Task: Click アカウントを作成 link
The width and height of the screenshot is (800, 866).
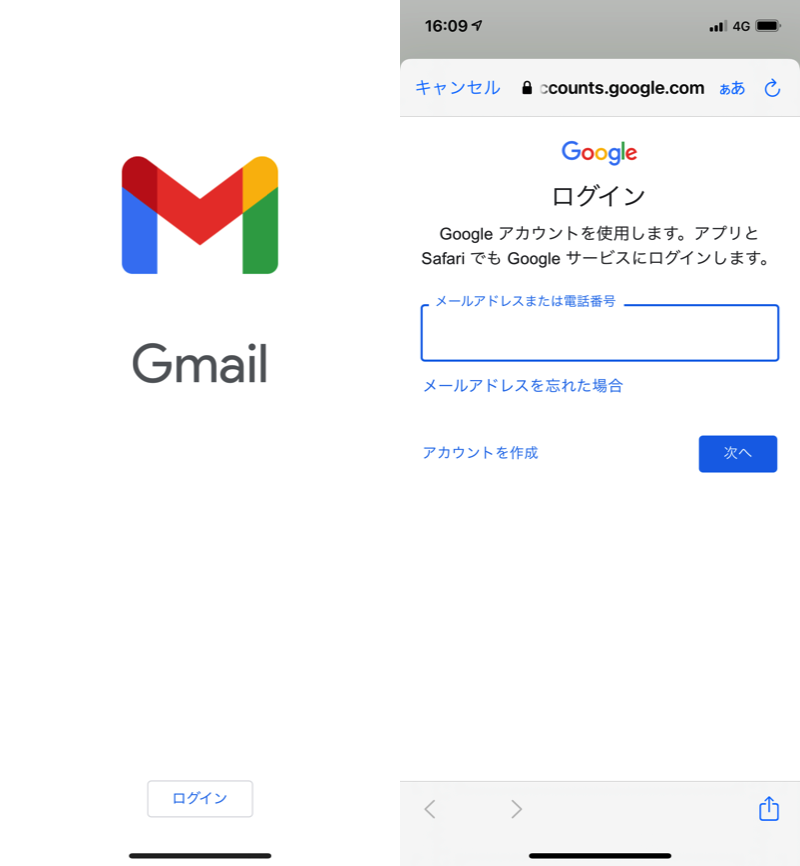Action: [480, 453]
